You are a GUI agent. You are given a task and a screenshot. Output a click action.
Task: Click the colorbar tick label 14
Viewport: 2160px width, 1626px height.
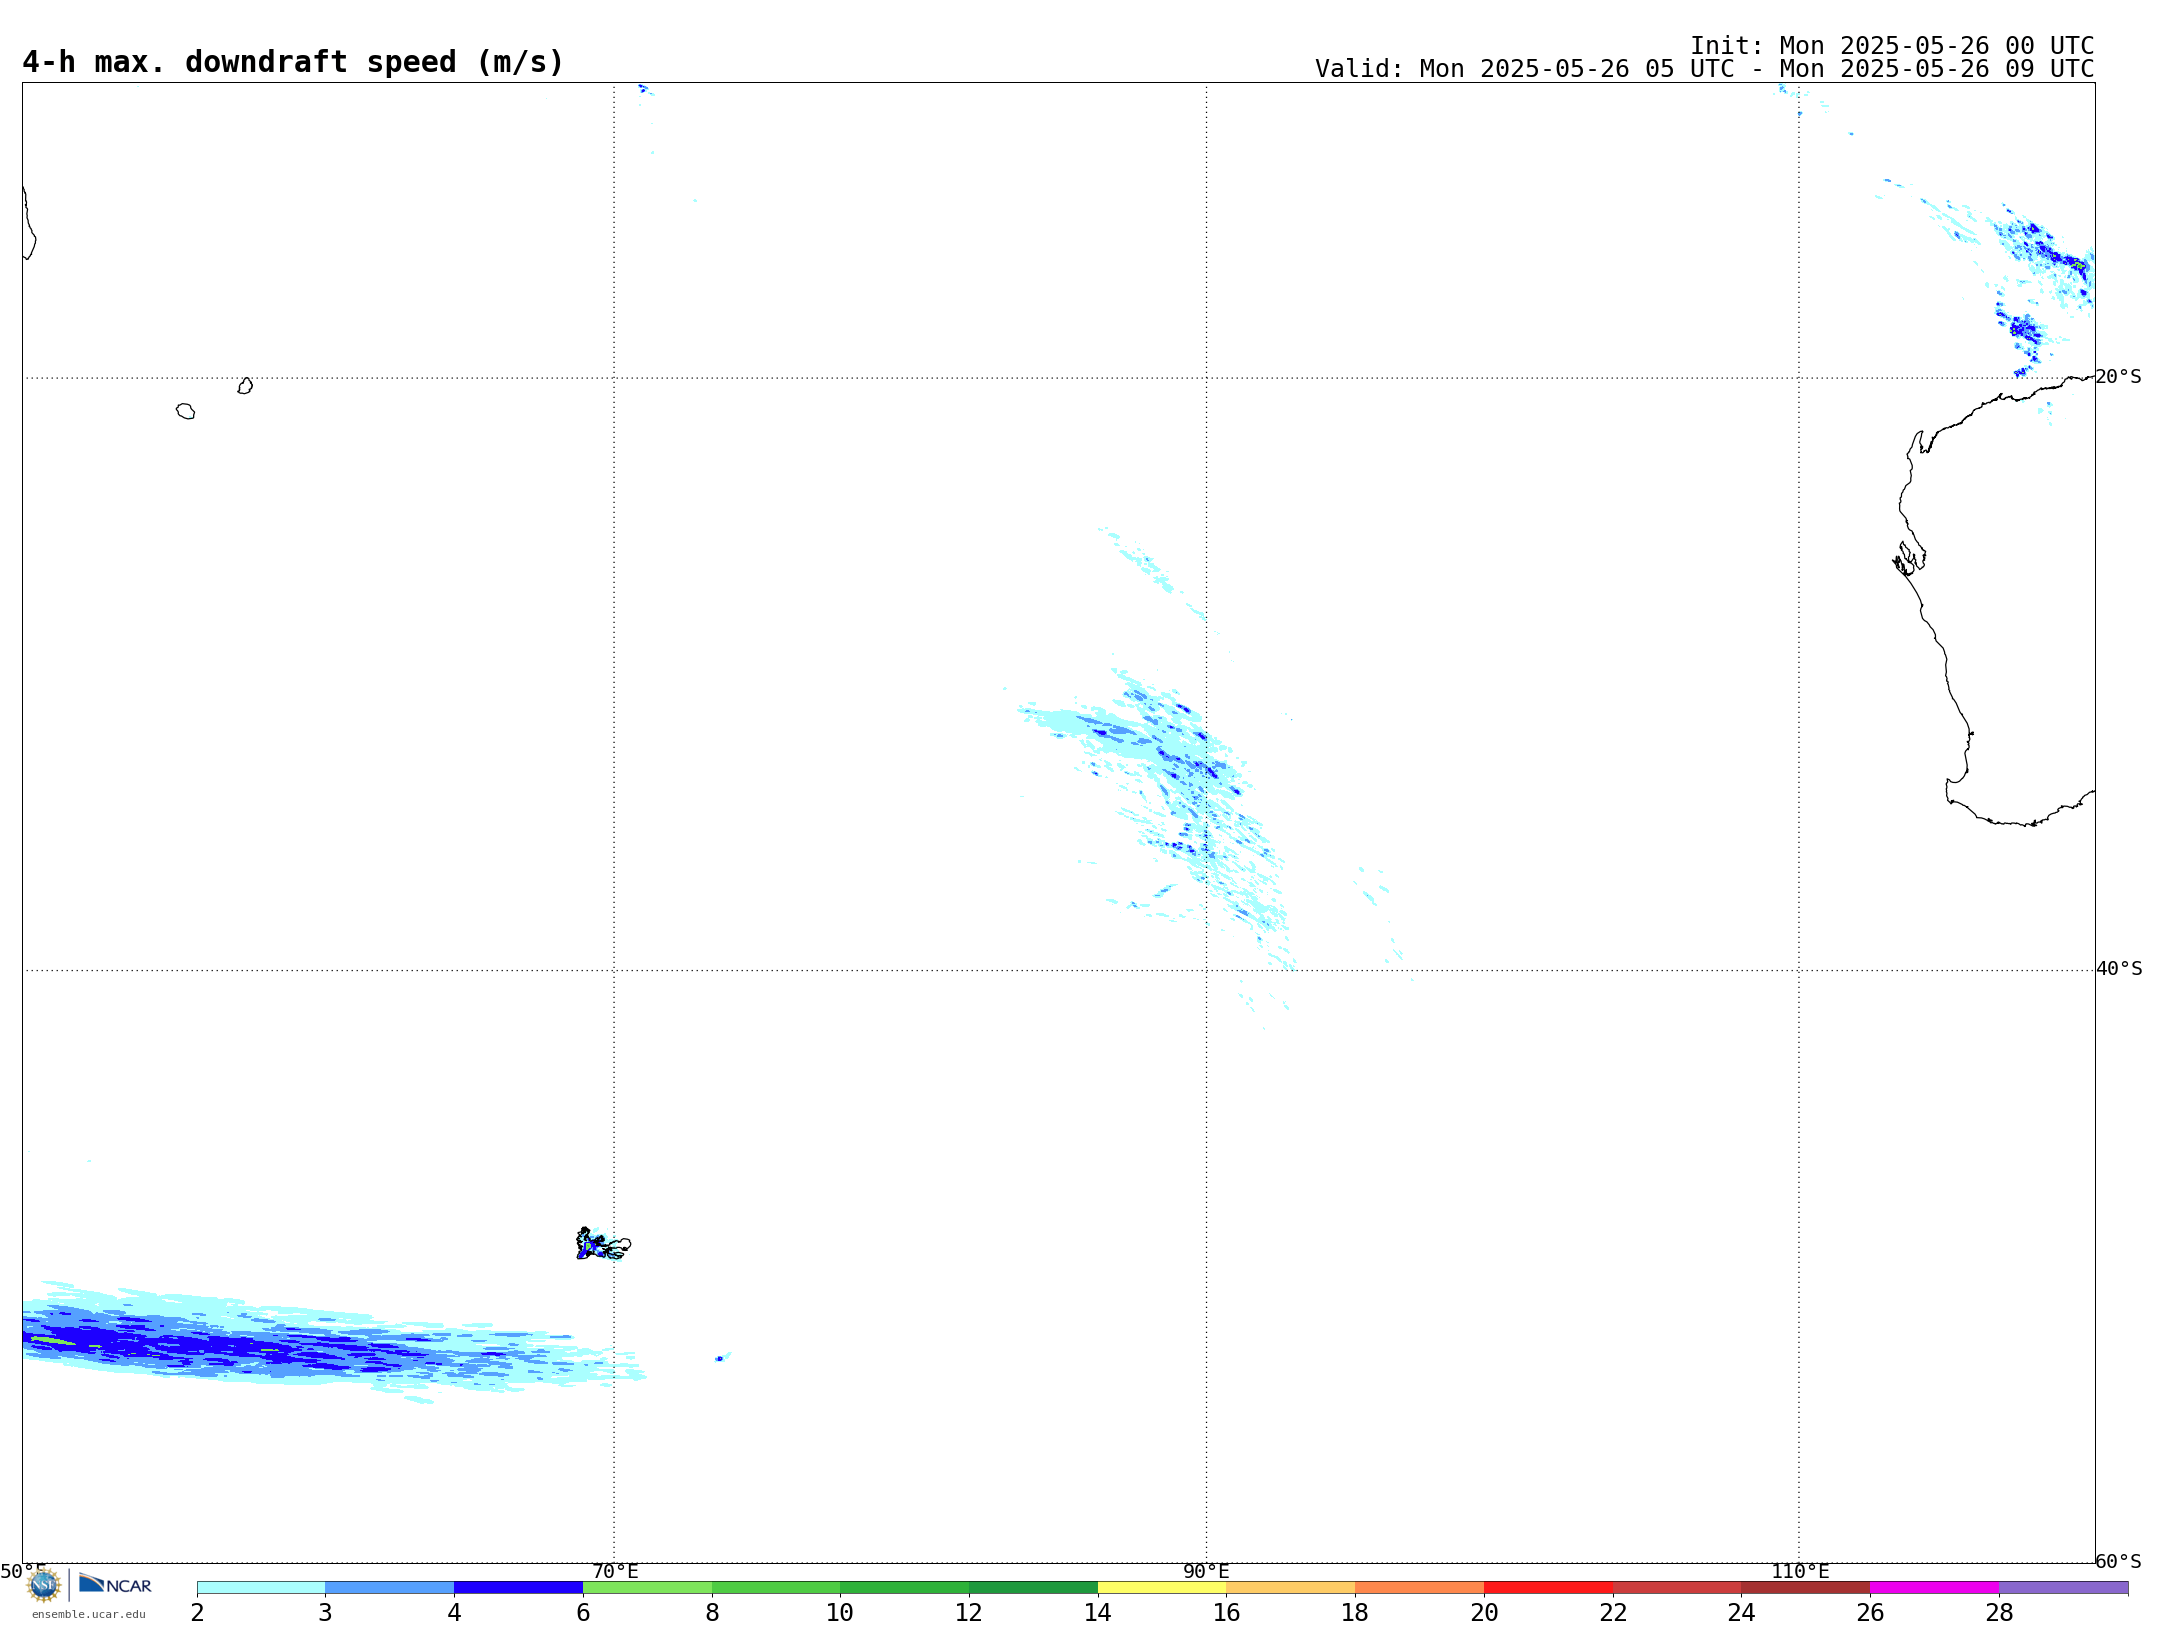(x=1098, y=1612)
